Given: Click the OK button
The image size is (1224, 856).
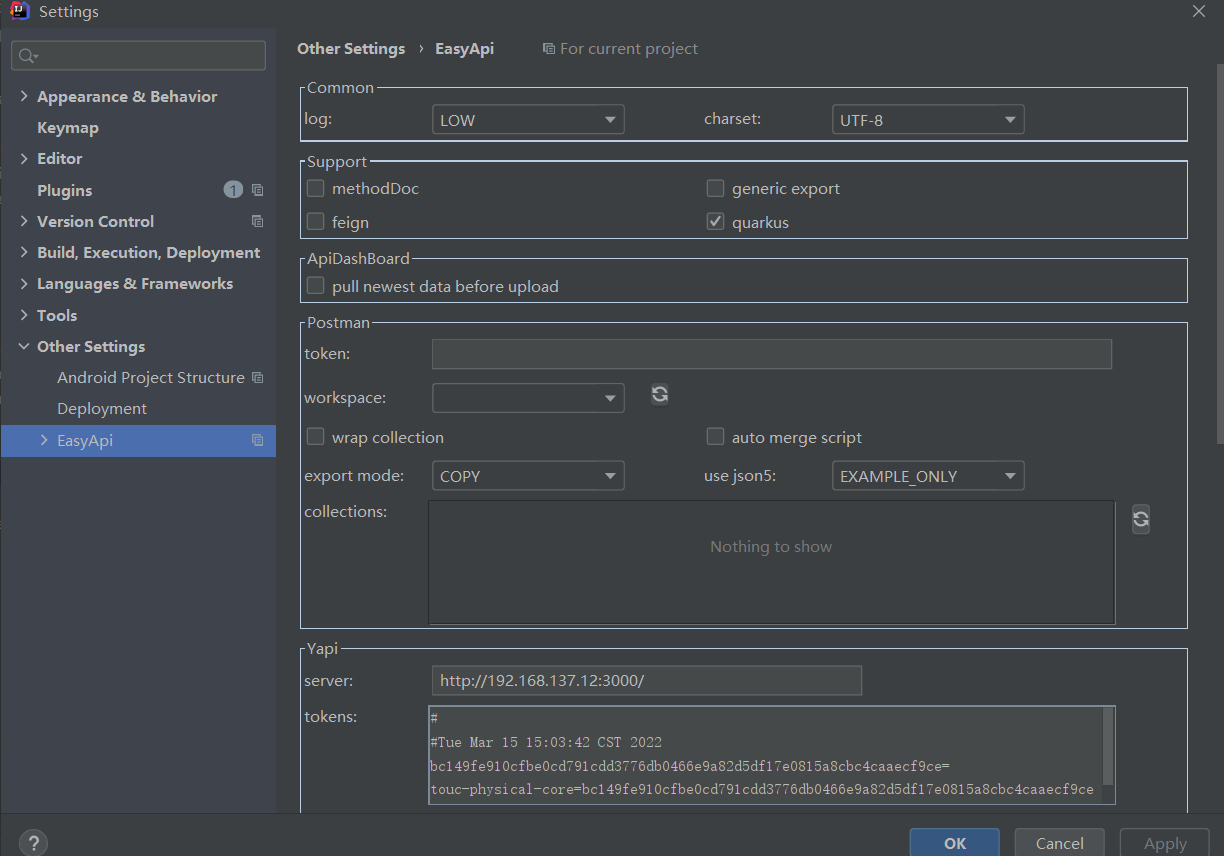Looking at the screenshot, I should (955, 843).
